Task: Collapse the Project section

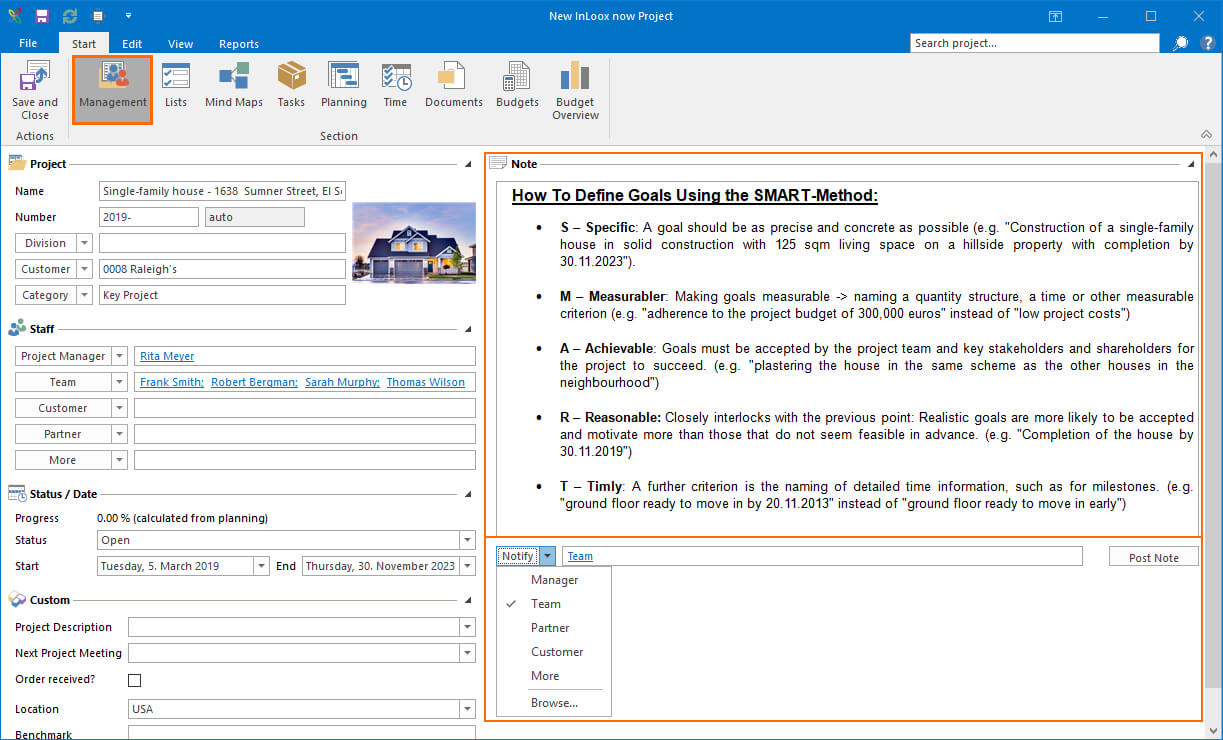Action: click(466, 164)
